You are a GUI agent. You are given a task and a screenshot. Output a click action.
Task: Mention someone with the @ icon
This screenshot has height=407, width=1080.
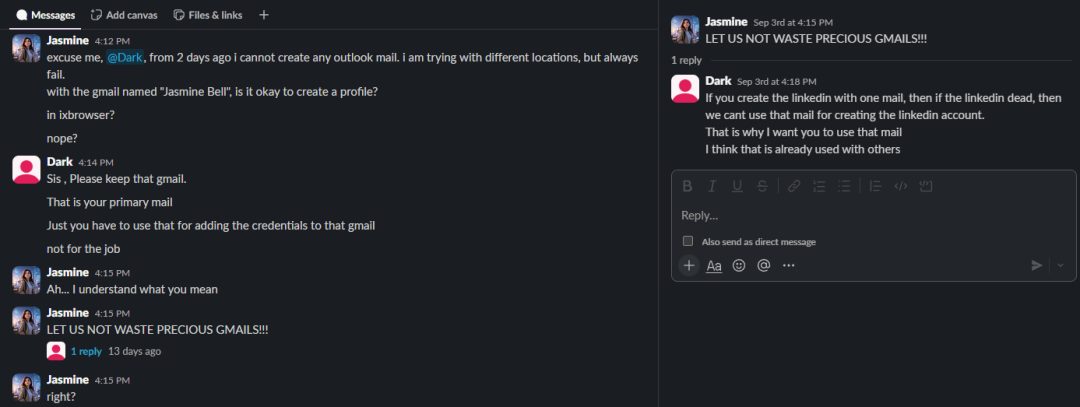click(763, 265)
